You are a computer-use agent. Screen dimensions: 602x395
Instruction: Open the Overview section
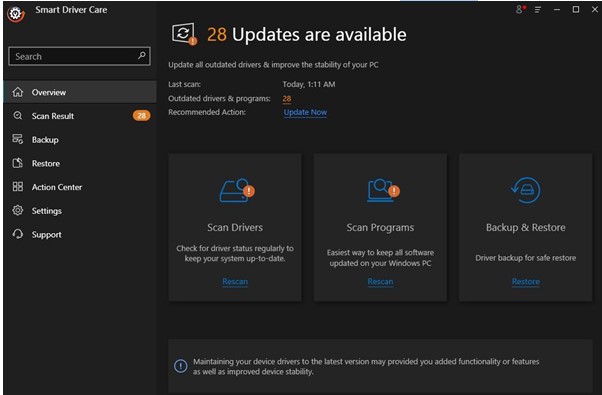click(x=80, y=92)
